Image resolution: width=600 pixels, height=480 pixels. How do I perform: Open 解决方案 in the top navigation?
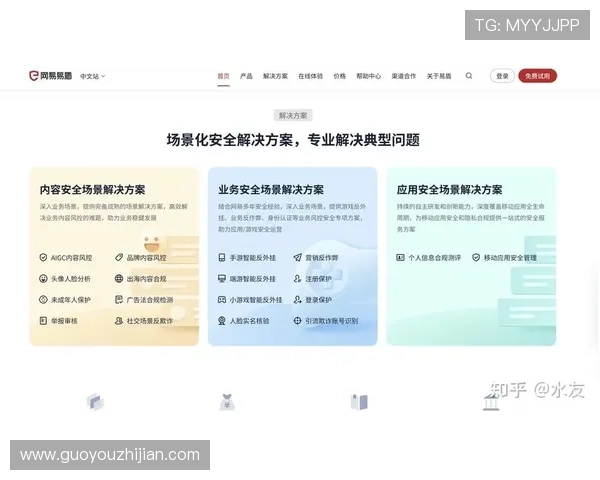275,76
